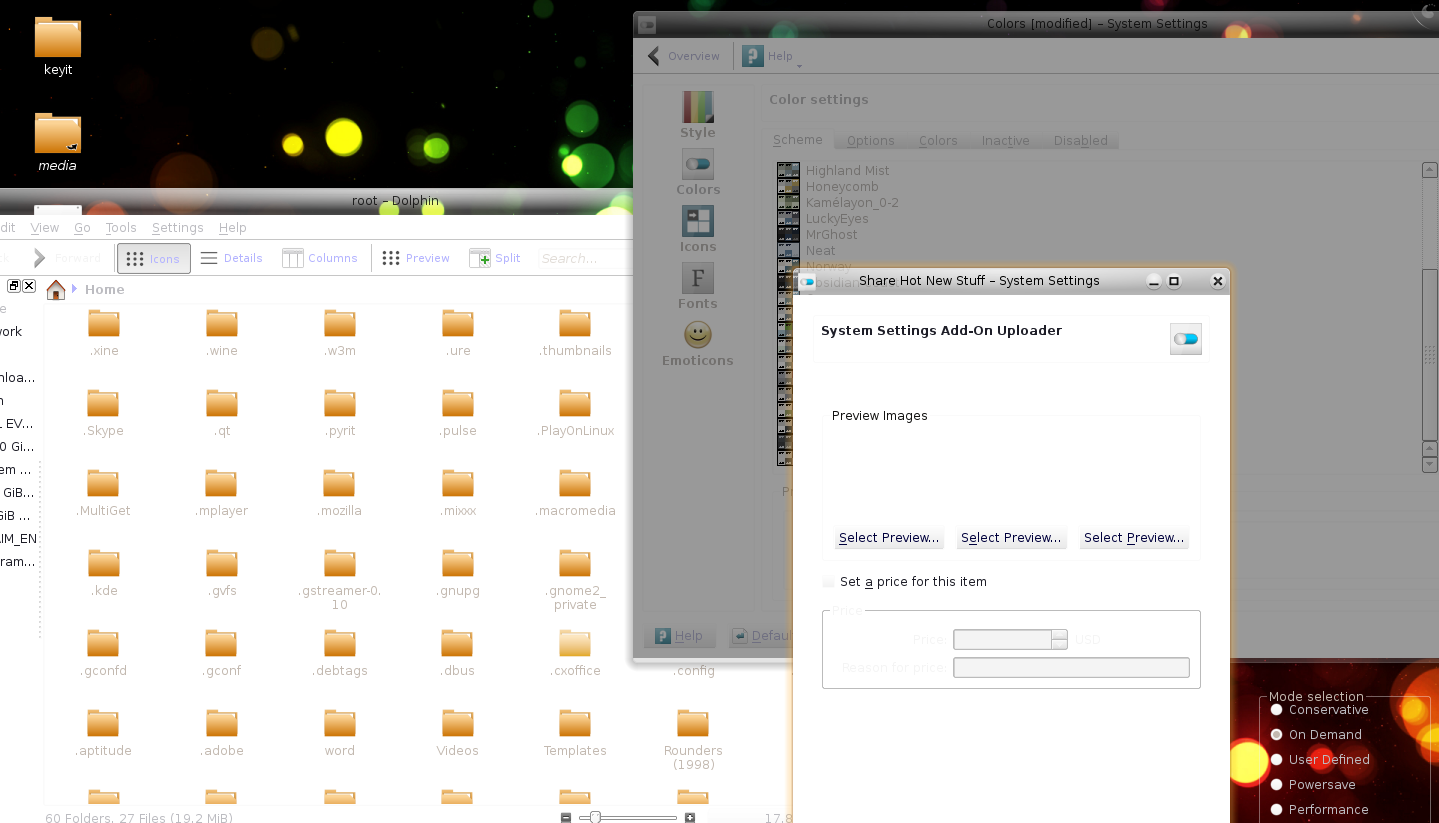
Task: Click the first Select Preview button
Action: [x=888, y=538]
